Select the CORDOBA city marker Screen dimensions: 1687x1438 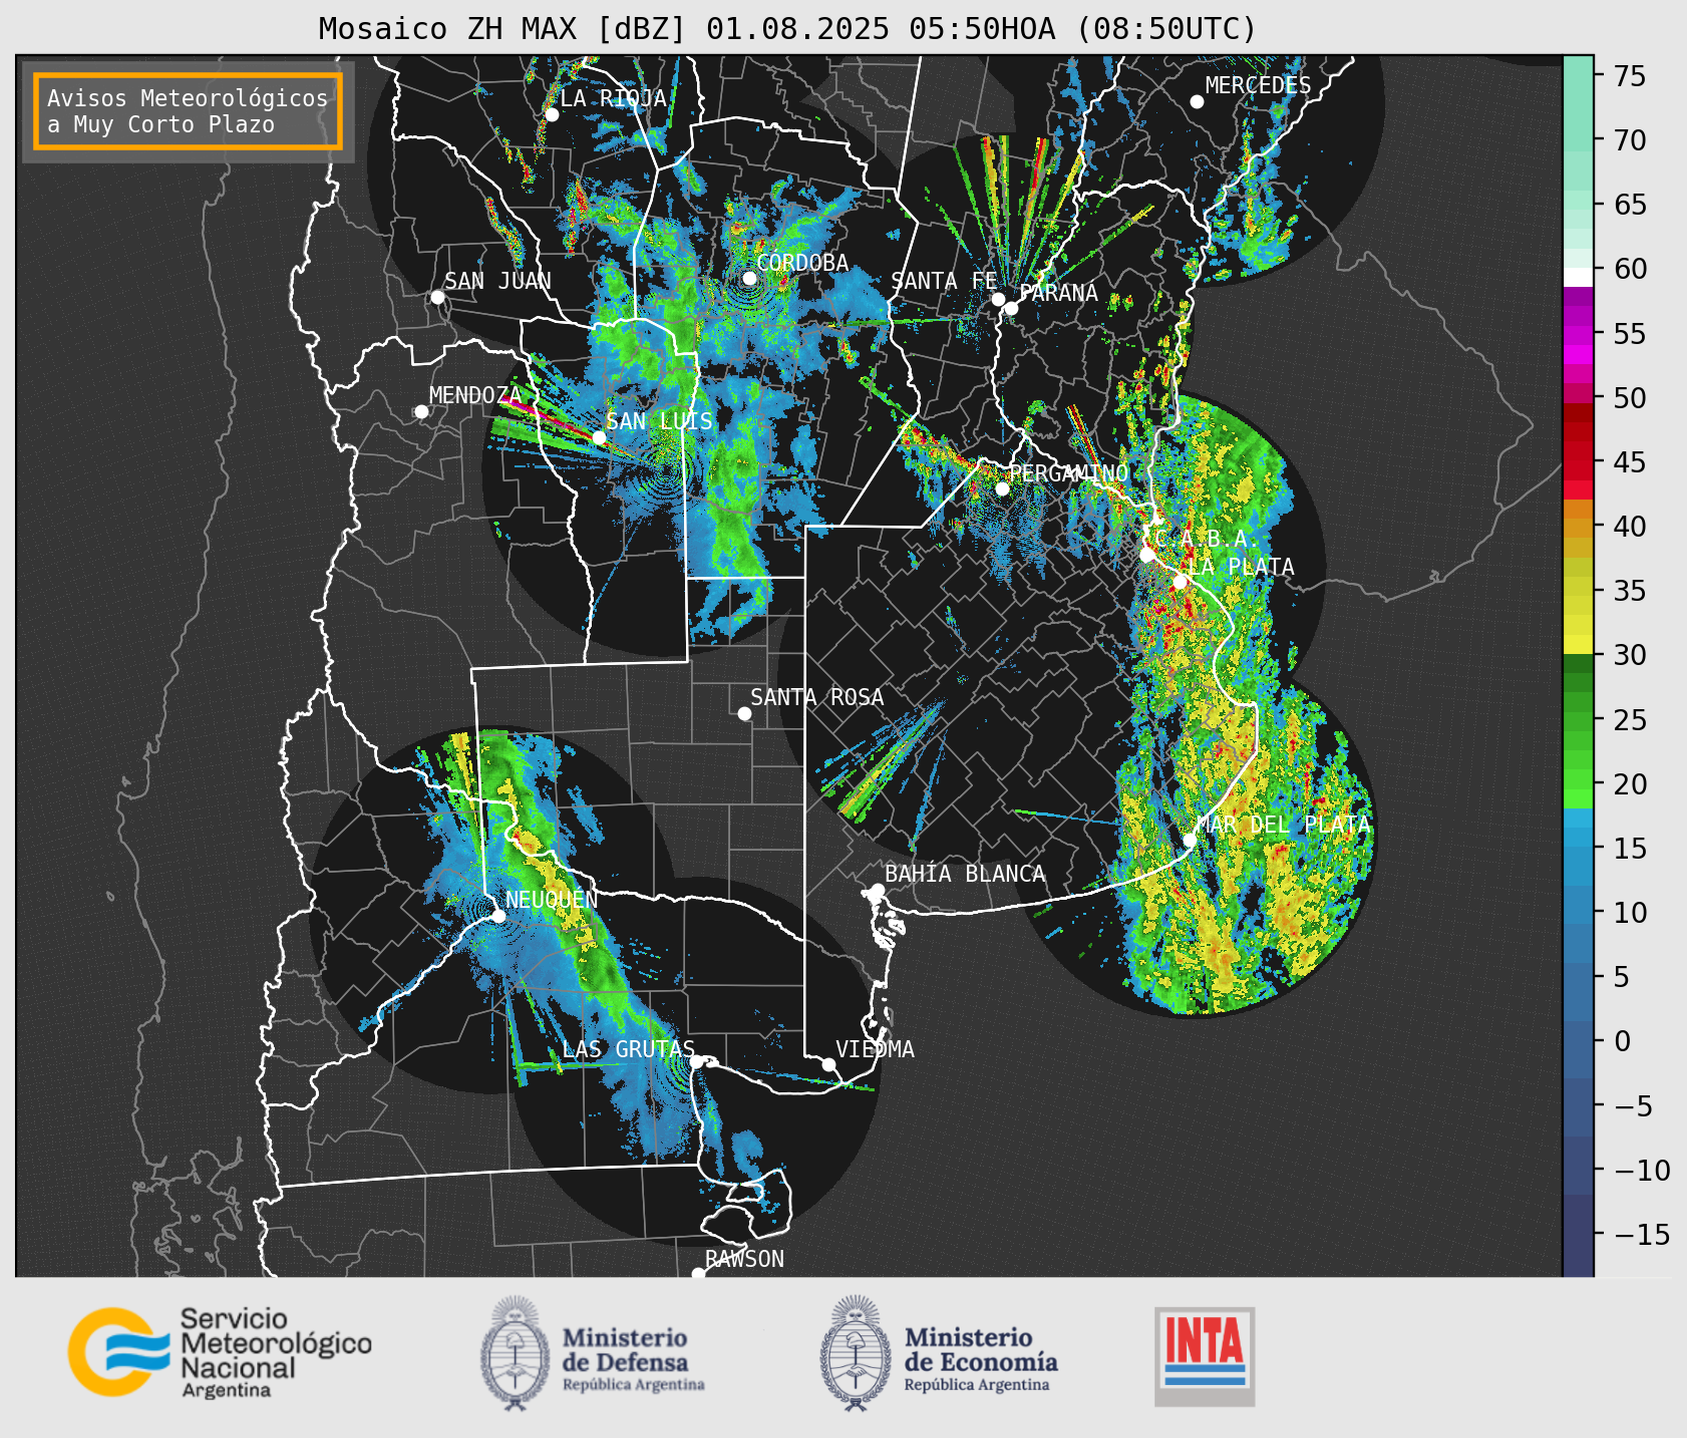[x=749, y=278]
